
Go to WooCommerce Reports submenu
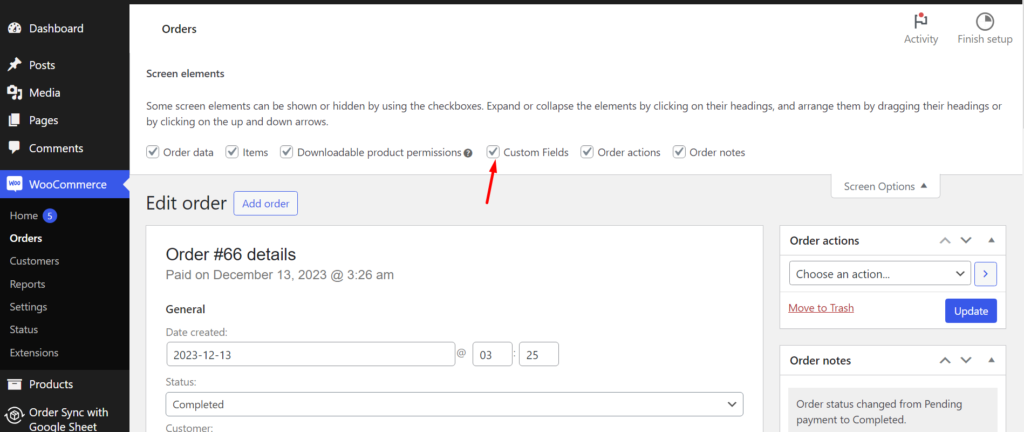tap(27, 284)
